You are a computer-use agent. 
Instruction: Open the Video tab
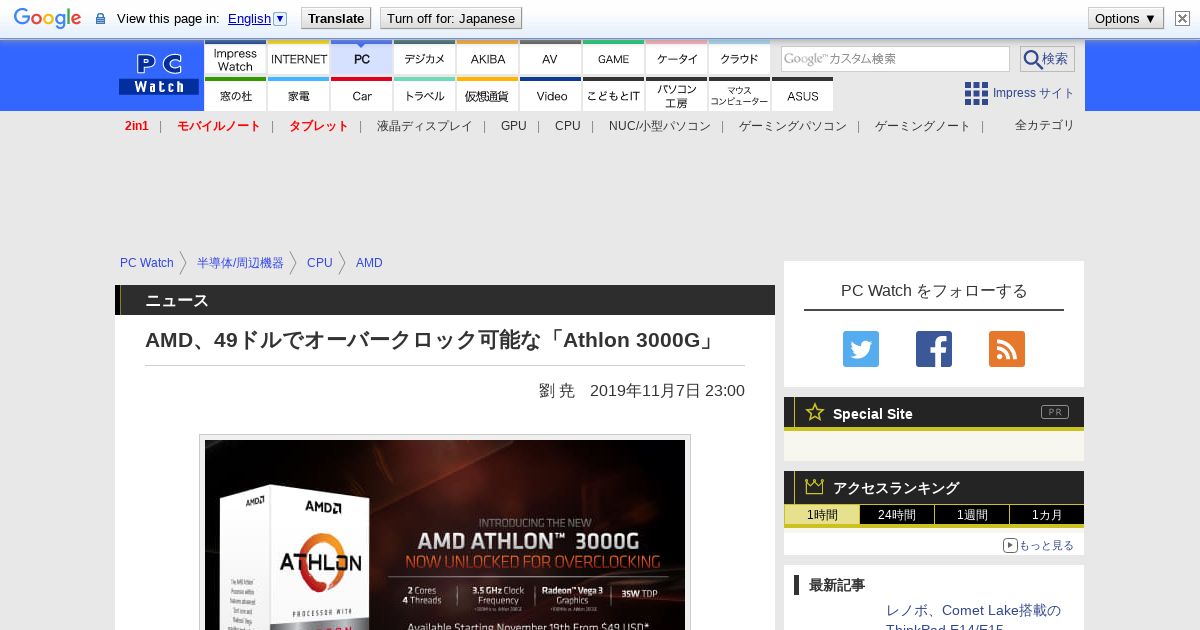click(x=551, y=95)
